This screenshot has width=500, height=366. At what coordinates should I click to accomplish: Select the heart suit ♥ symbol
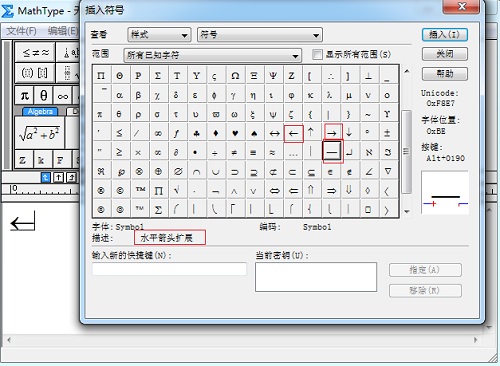click(x=235, y=133)
